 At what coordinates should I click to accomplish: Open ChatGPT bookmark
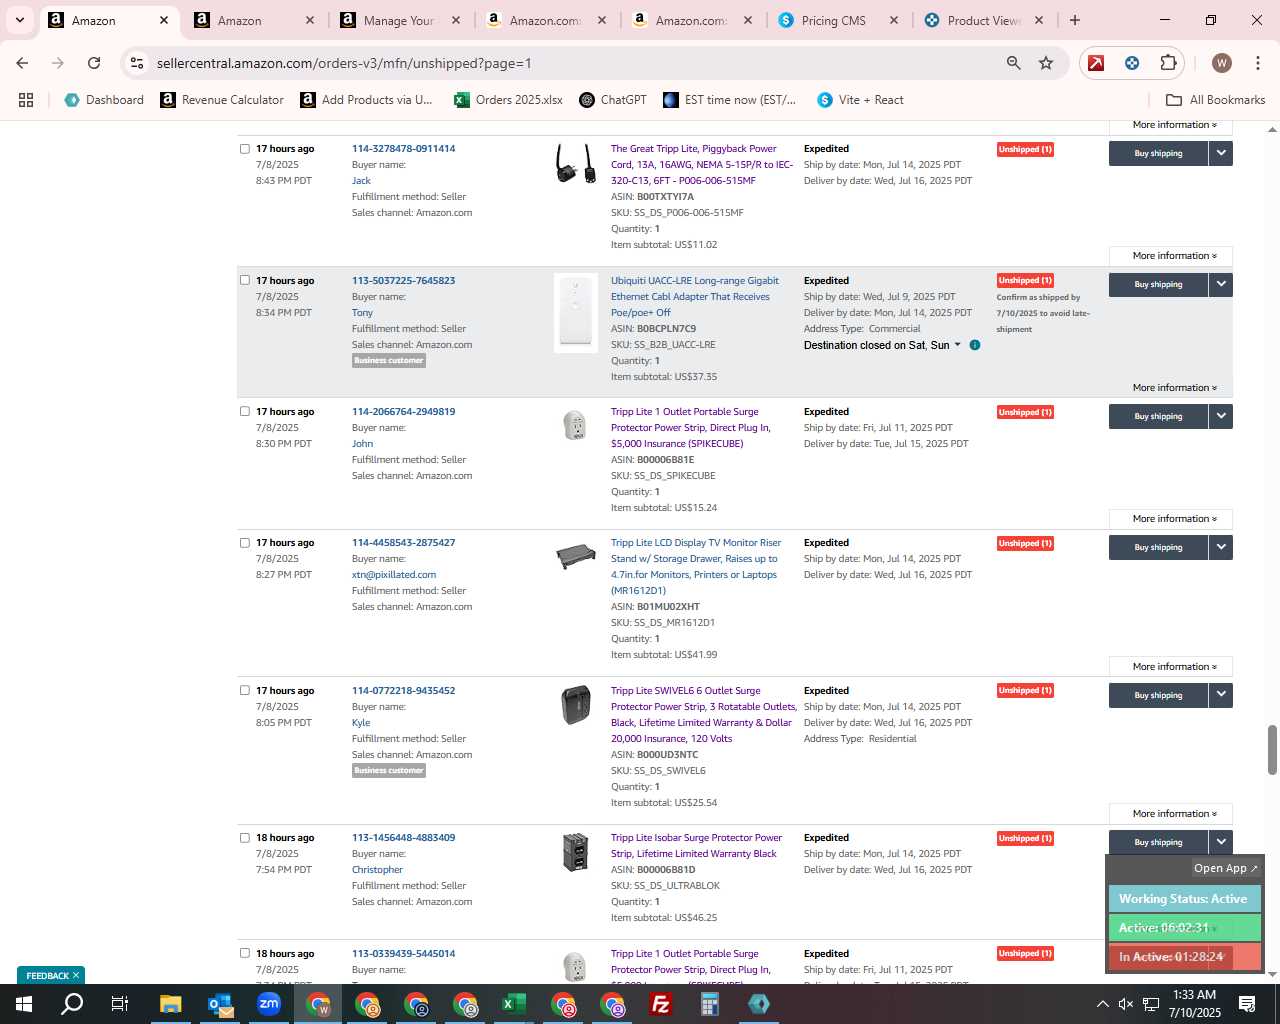pyautogui.click(x=612, y=100)
